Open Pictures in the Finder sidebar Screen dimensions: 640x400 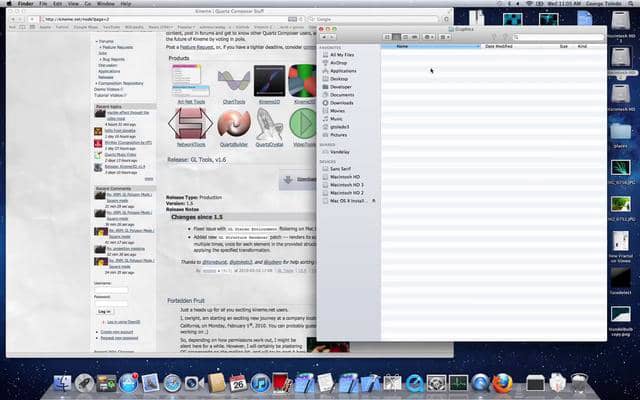(338, 135)
